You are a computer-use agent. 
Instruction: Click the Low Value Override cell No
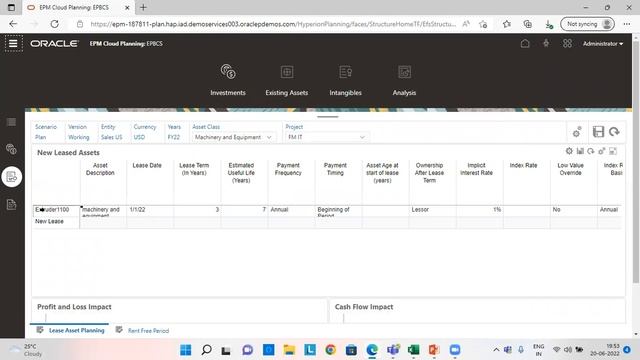pyautogui.click(x=573, y=210)
